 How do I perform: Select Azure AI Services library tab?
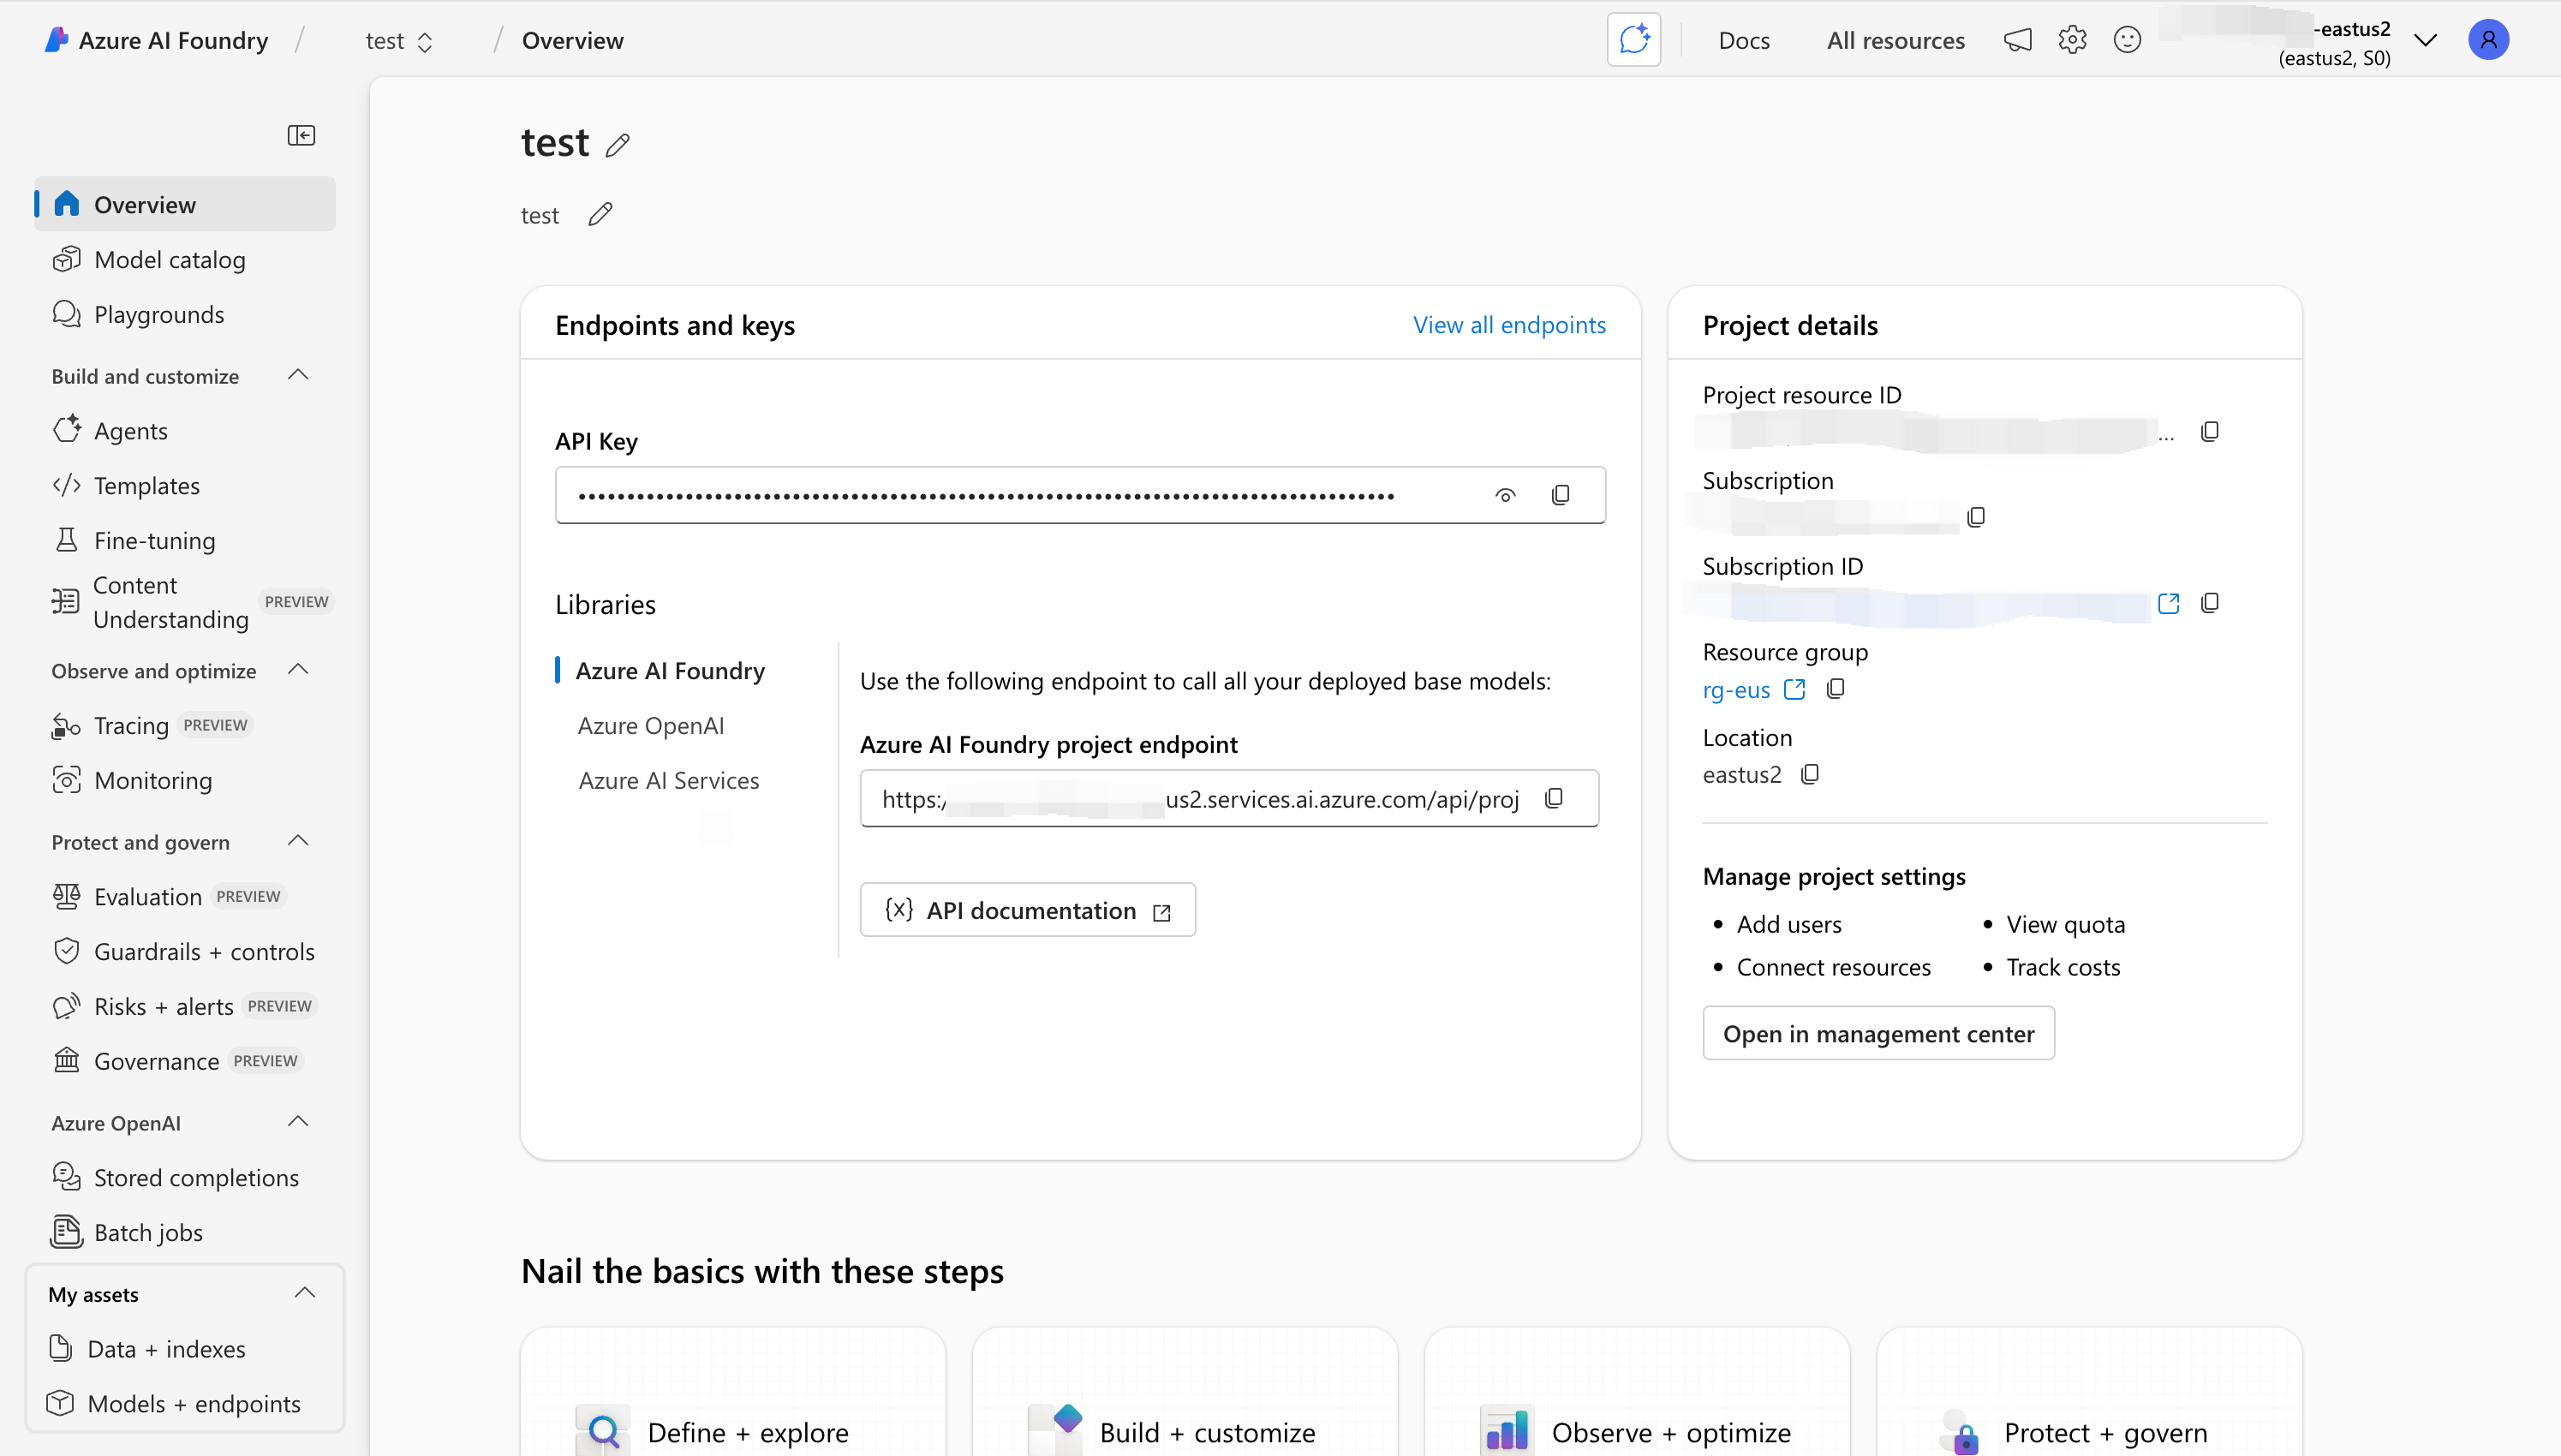pyautogui.click(x=668, y=780)
